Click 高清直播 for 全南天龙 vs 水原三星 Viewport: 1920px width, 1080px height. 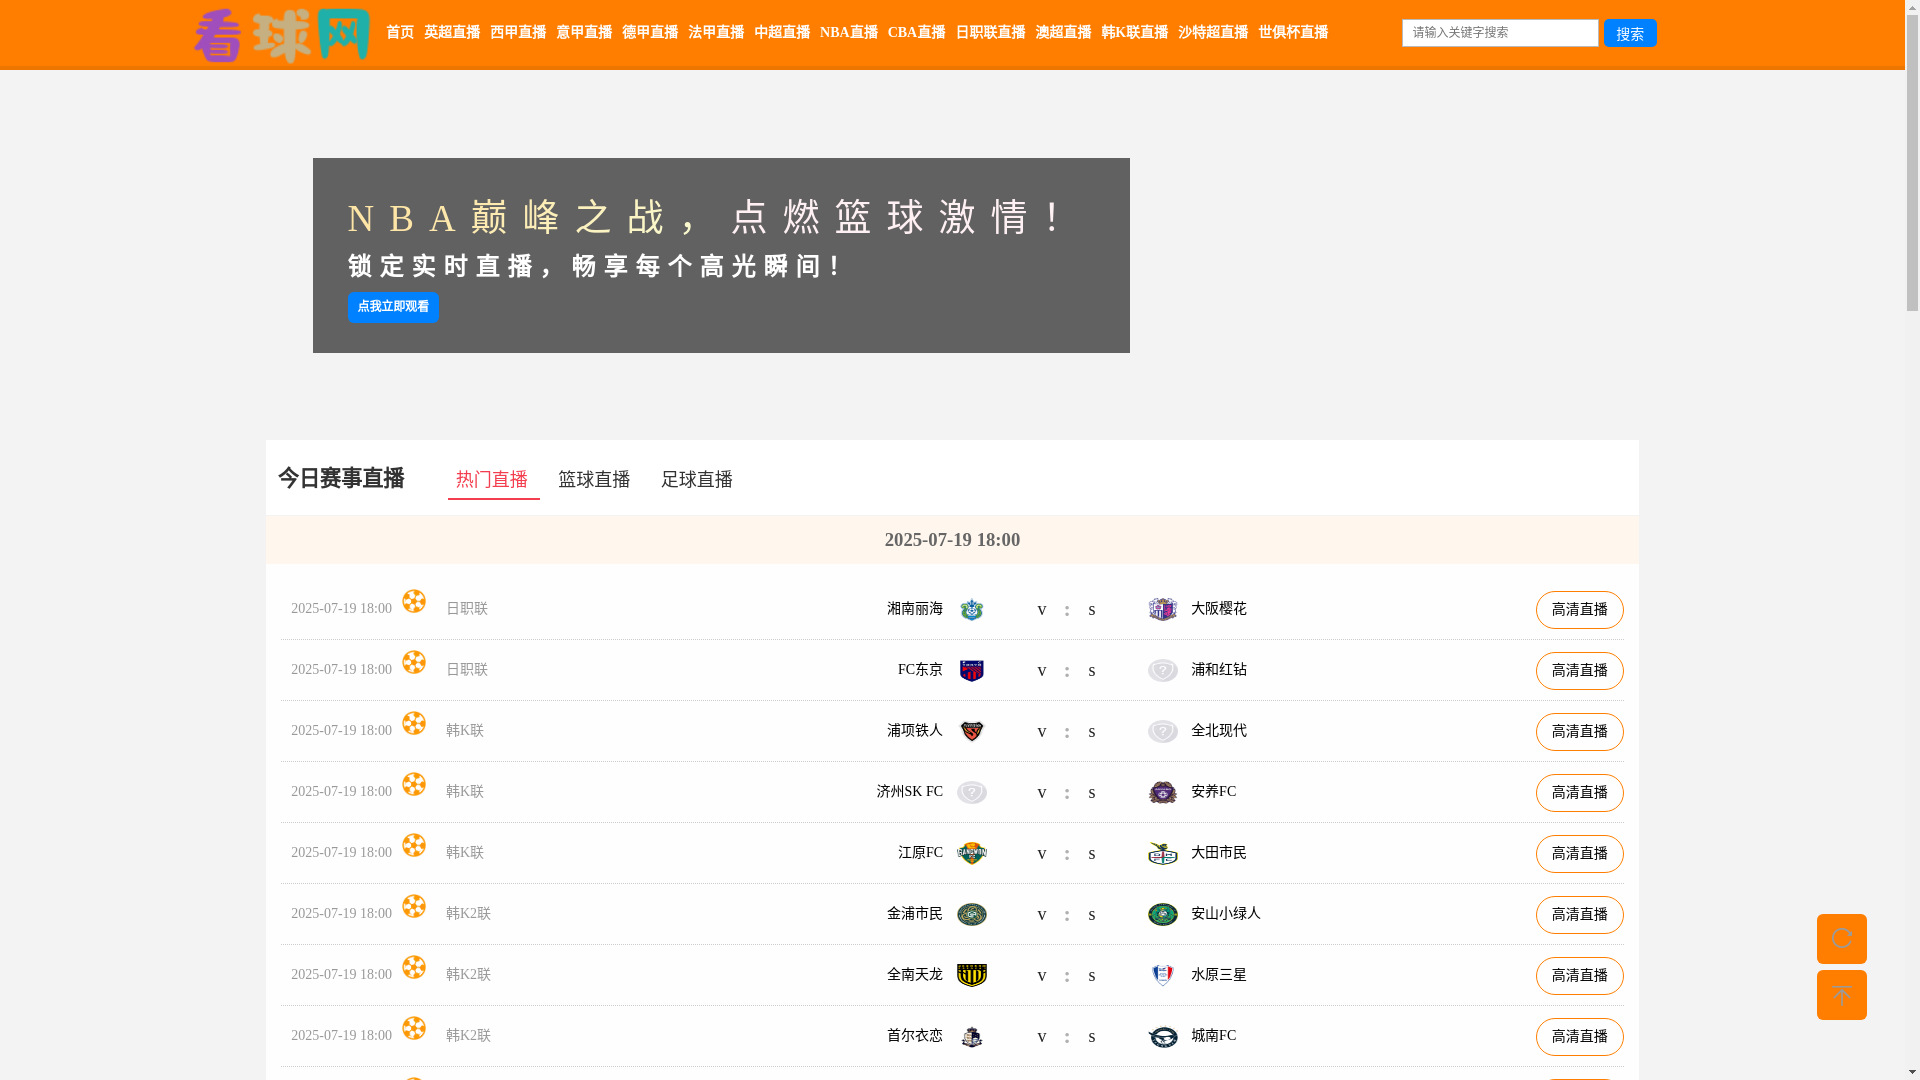pyautogui.click(x=1580, y=976)
